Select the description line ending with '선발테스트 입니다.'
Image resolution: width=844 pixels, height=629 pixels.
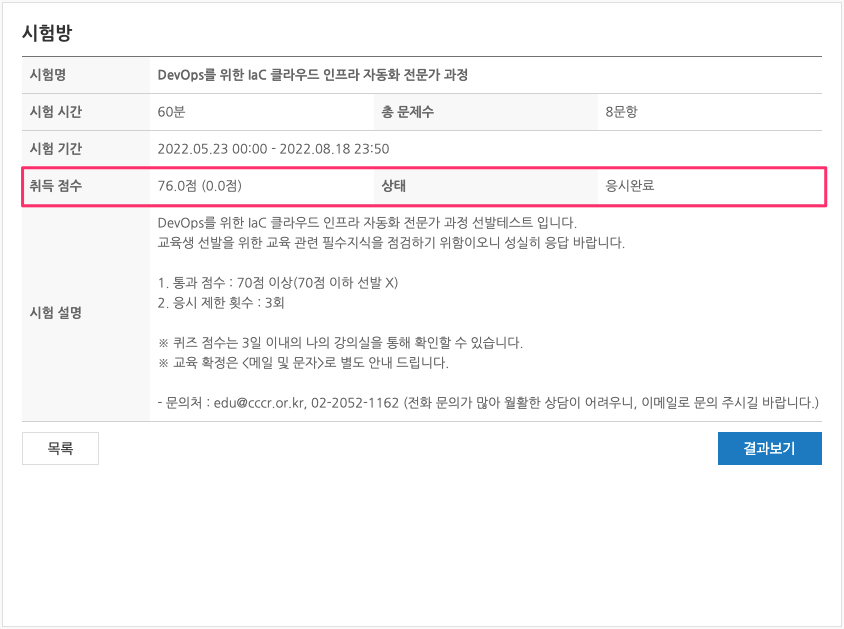(367, 223)
